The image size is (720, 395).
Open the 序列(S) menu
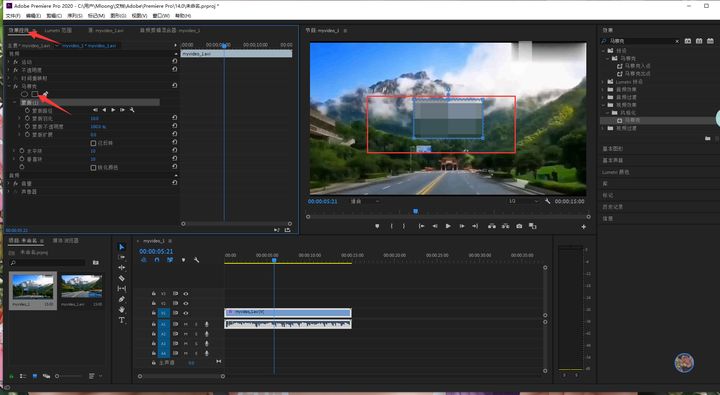pyautogui.click(x=75, y=16)
